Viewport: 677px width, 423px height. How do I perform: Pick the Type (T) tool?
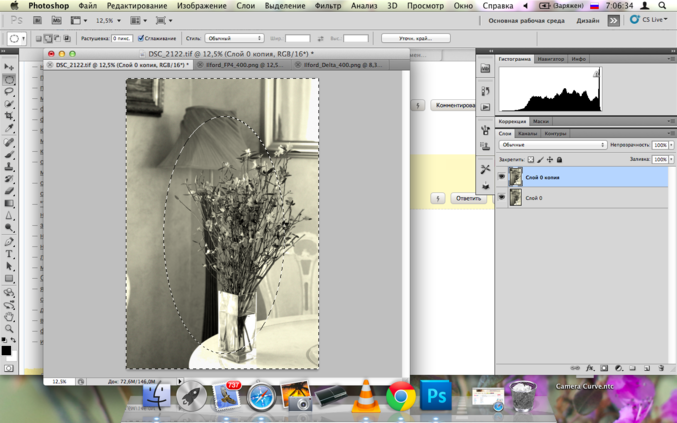click(10, 254)
